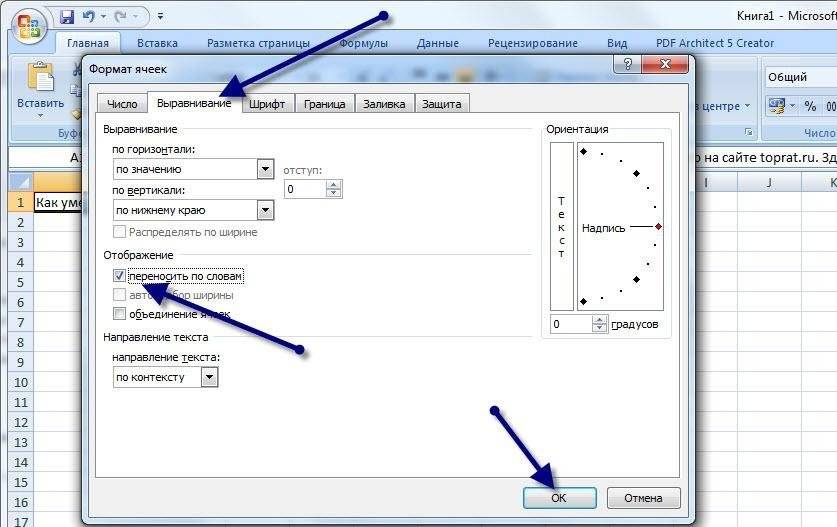
Task: Switch to the Число dialog tab
Action: (x=122, y=104)
